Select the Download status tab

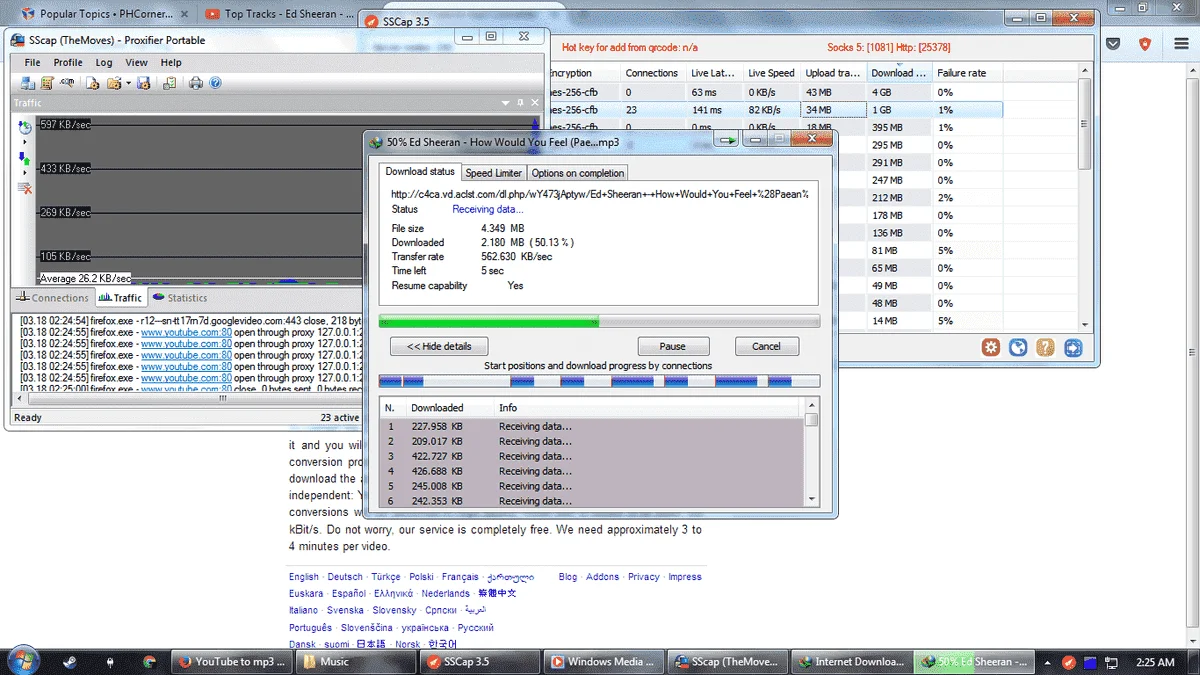click(x=420, y=172)
